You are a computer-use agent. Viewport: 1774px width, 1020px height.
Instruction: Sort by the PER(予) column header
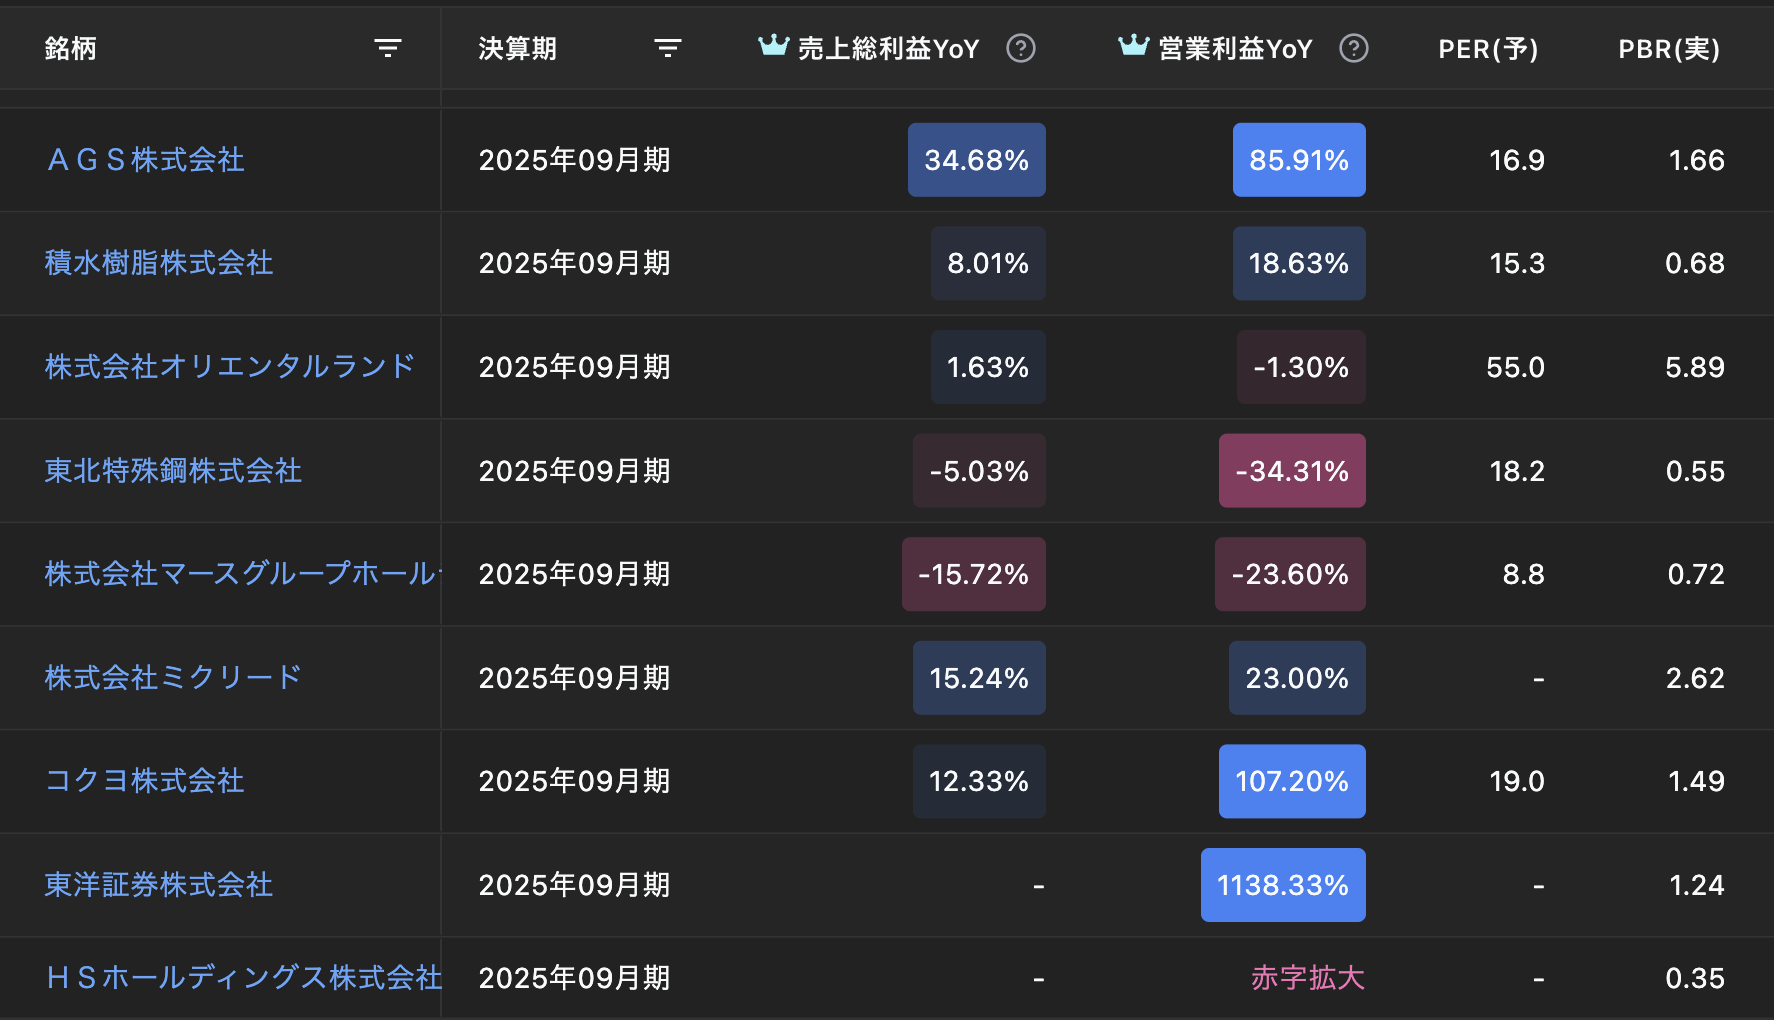tap(1487, 48)
